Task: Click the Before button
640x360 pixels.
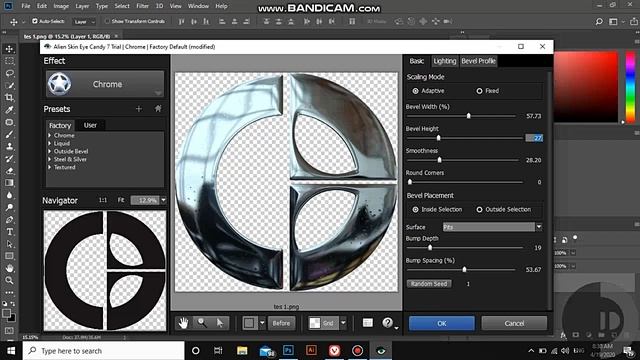Action: coord(281,323)
